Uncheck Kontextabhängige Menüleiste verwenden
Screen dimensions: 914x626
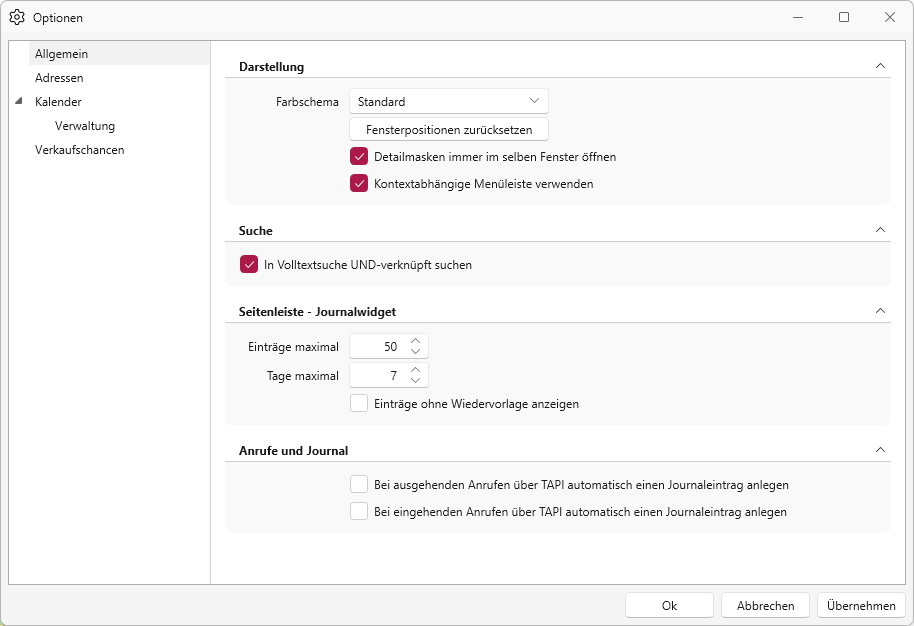click(359, 184)
